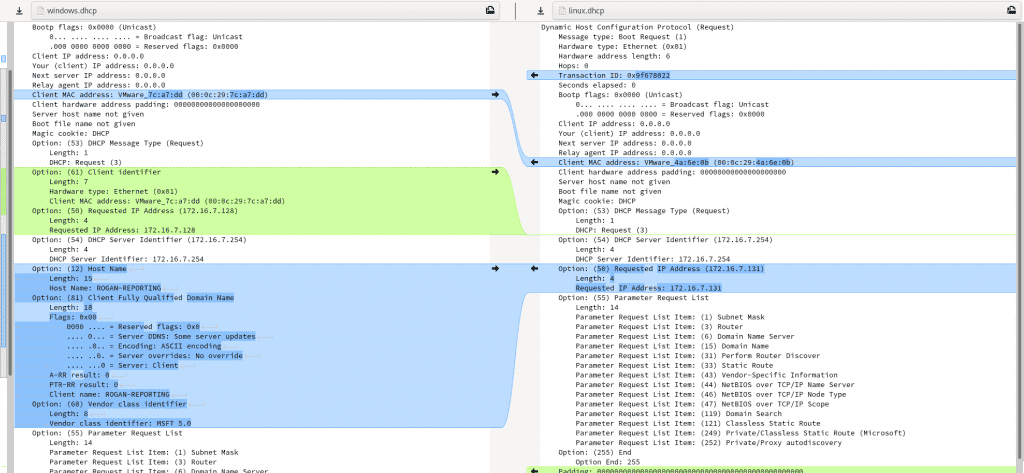Pull Transaction ID line into left pane
Screen dimensions: 1024x473
pos(534,75)
